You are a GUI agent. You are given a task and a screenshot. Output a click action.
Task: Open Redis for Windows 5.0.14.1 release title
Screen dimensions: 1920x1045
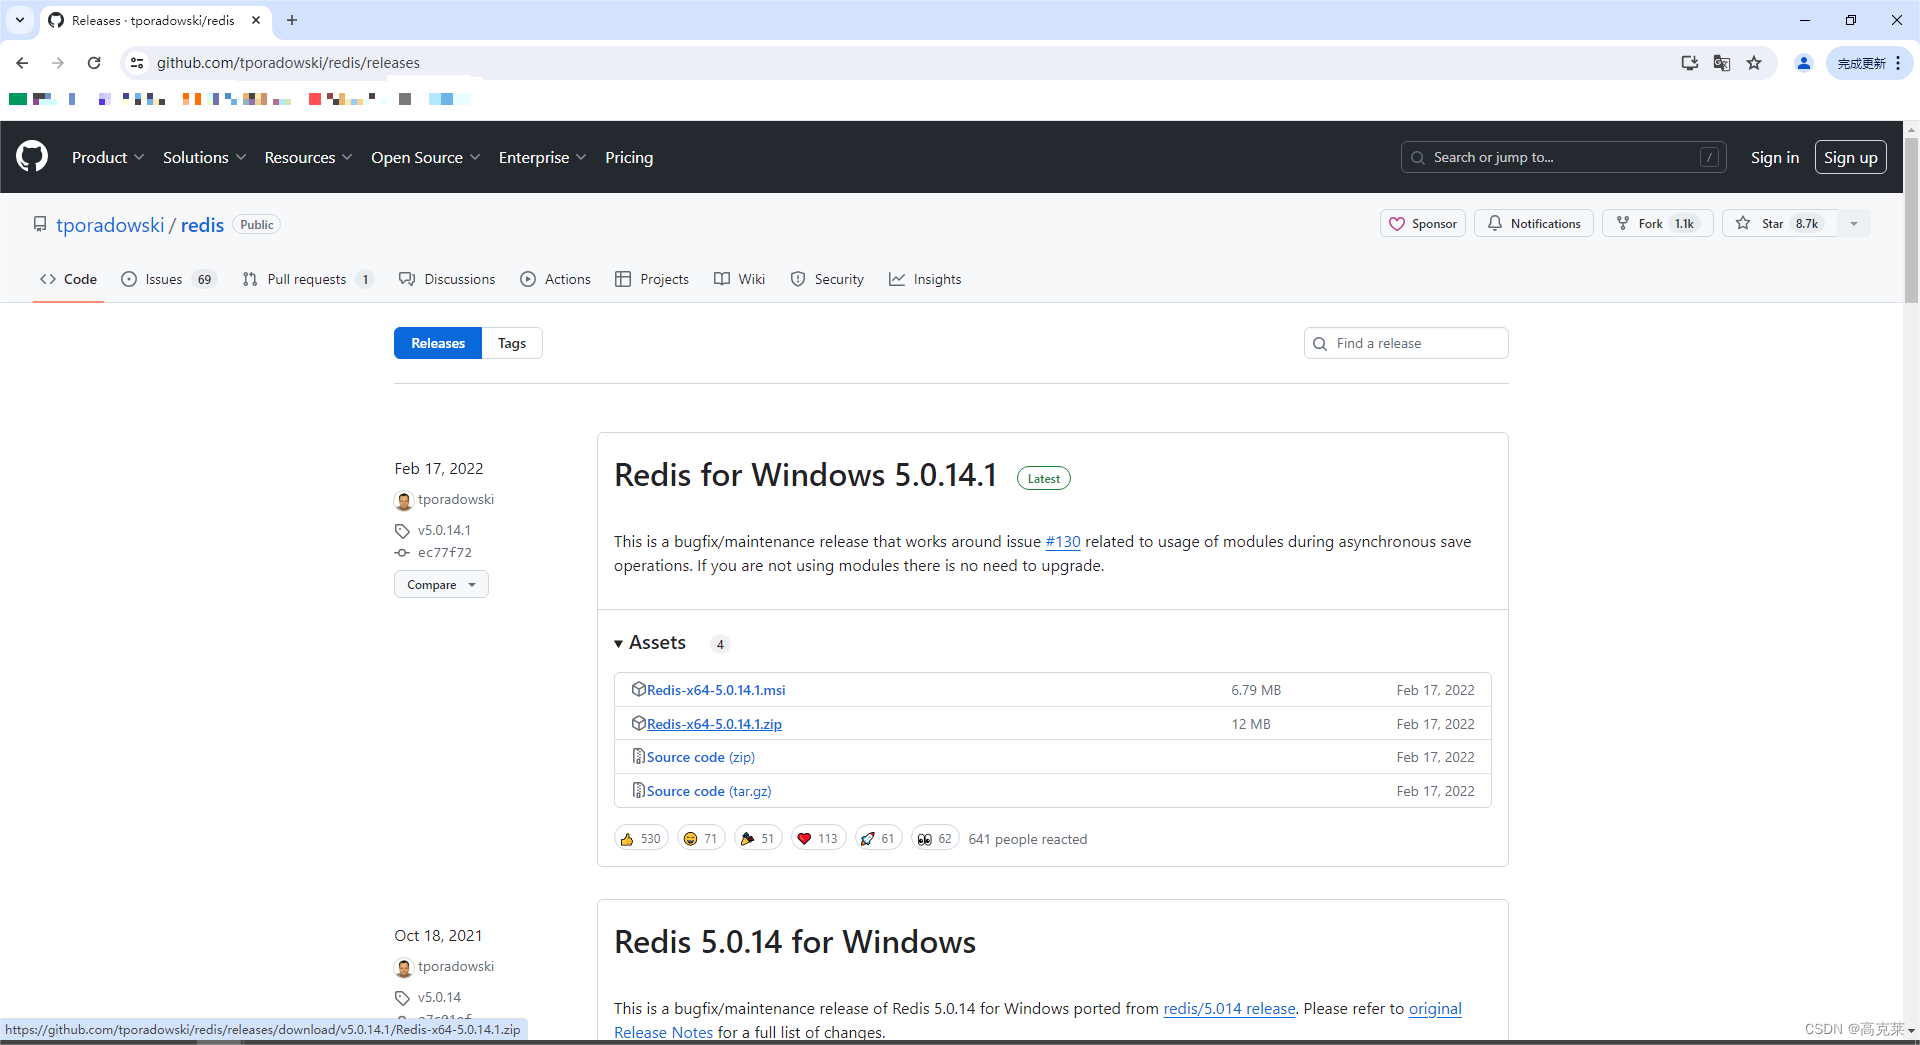coord(805,475)
